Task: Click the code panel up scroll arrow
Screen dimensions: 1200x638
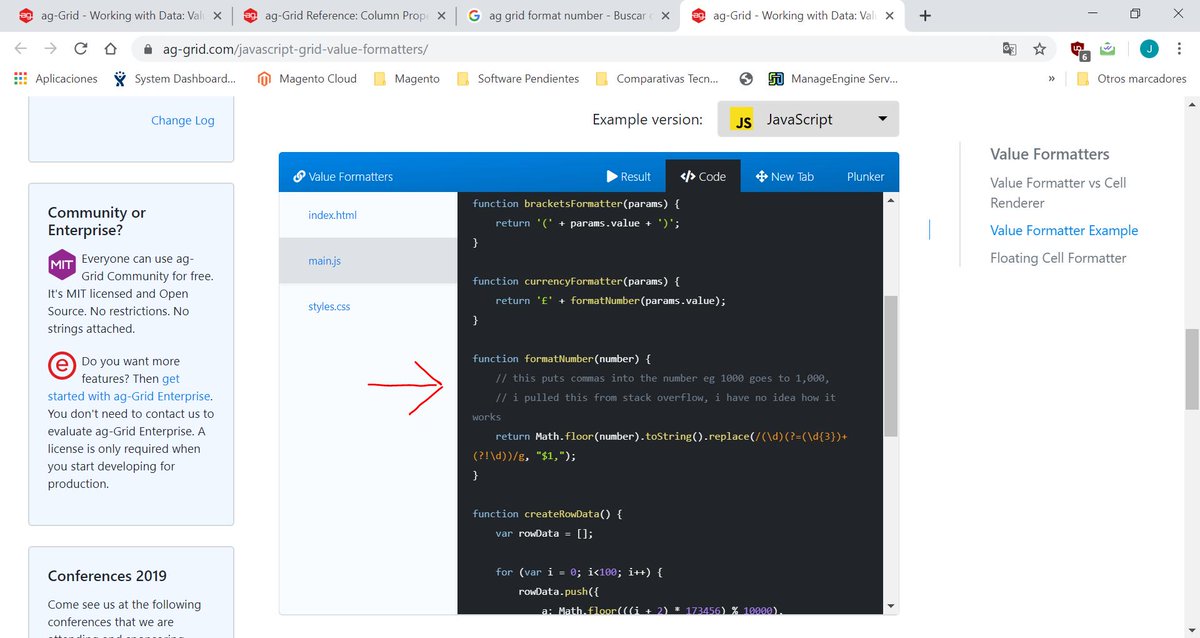Action: tap(891, 200)
